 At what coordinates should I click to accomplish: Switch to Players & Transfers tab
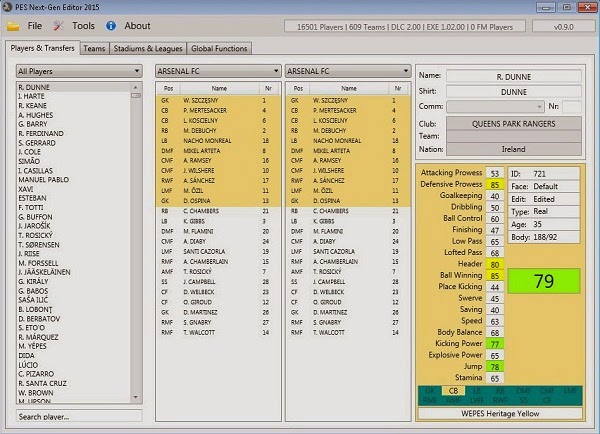(x=42, y=48)
